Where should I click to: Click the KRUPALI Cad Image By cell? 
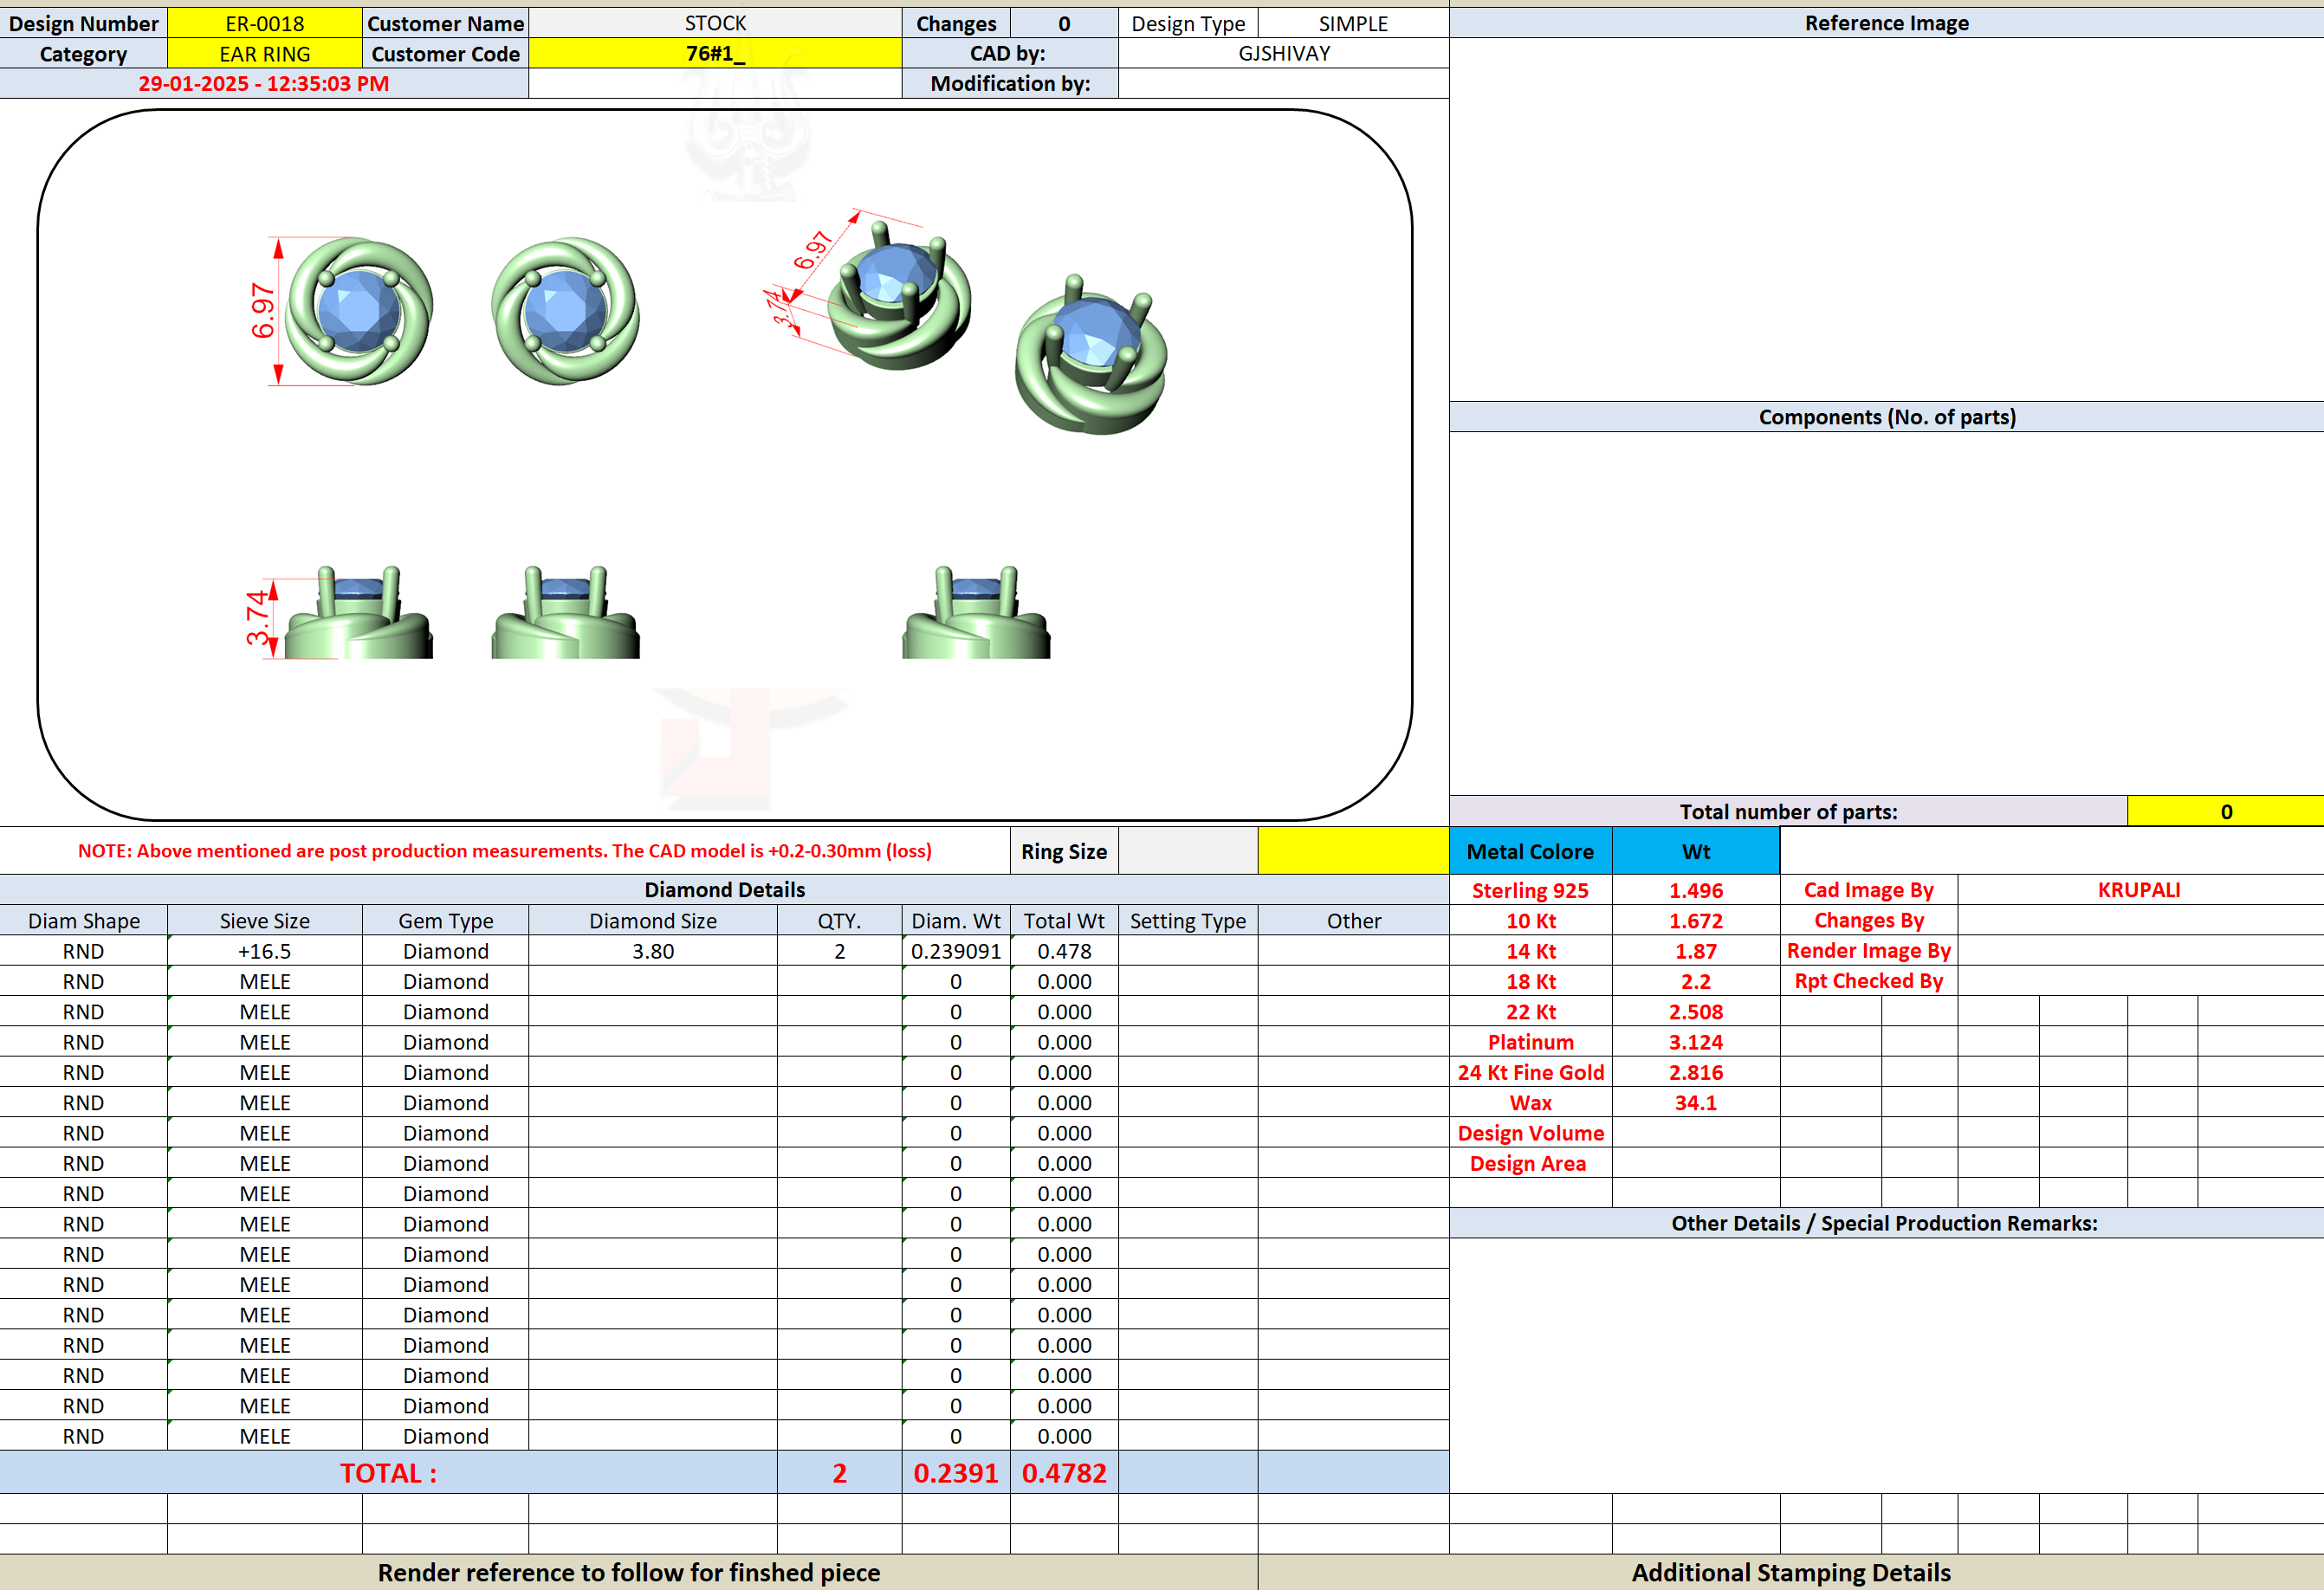click(2139, 890)
